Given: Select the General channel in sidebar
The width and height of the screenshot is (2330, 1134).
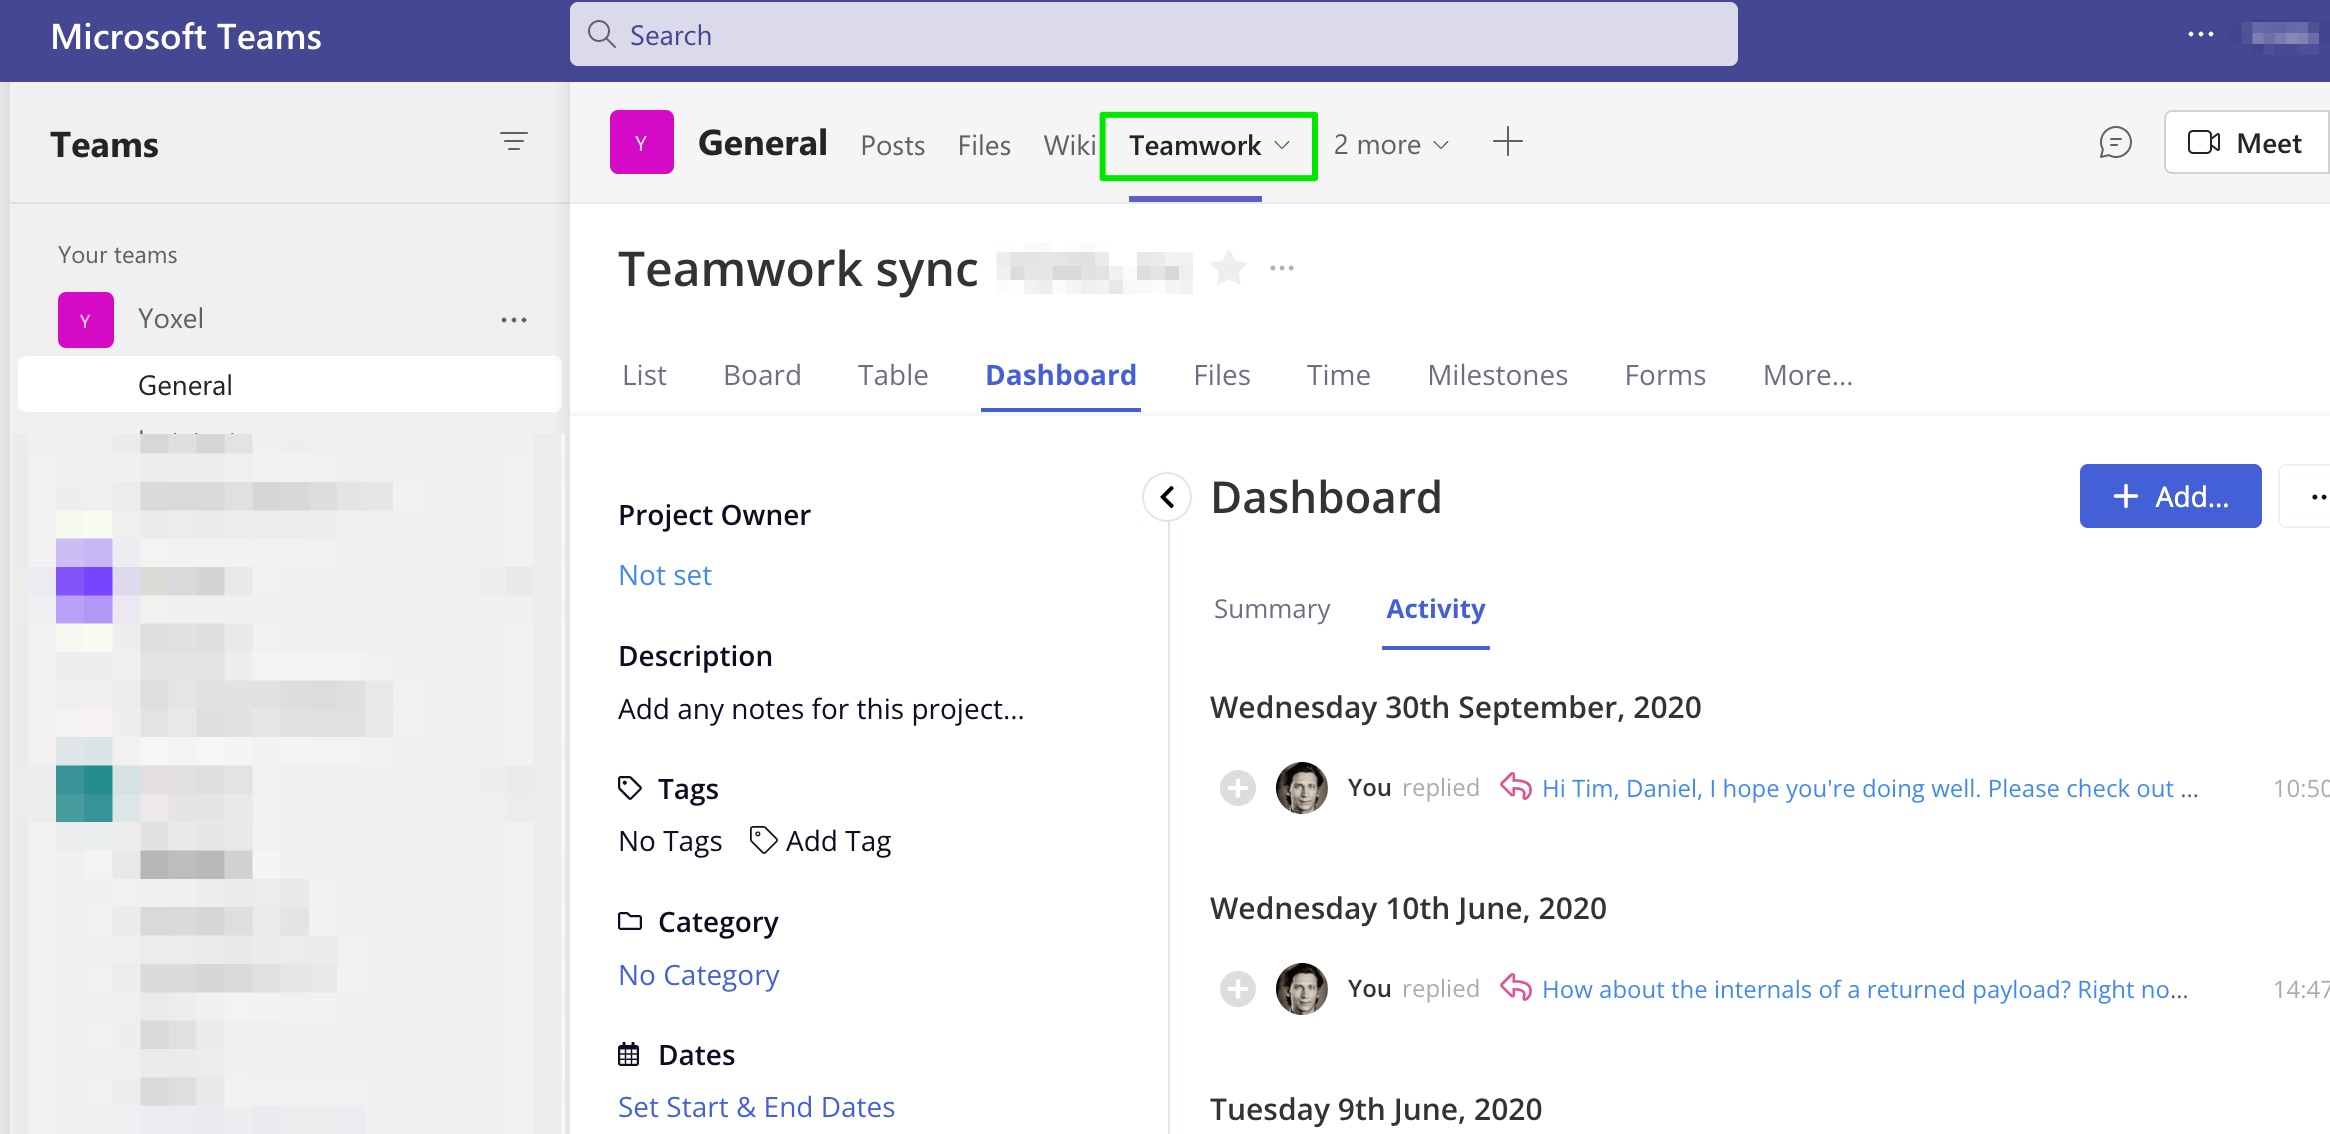Looking at the screenshot, I should coord(290,385).
